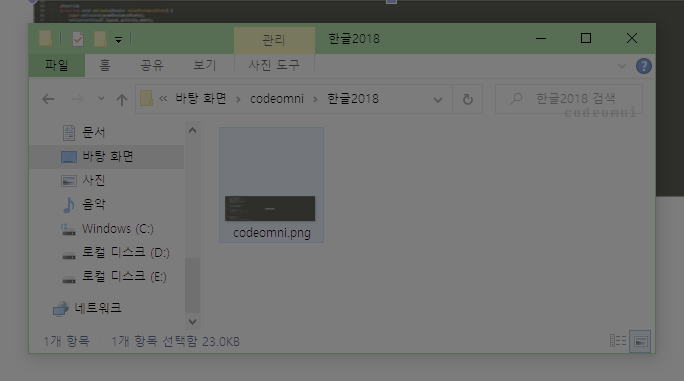Click the folder icon in the address bar
The width and height of the screenshot is (684, 381).
tap(147, 98)
